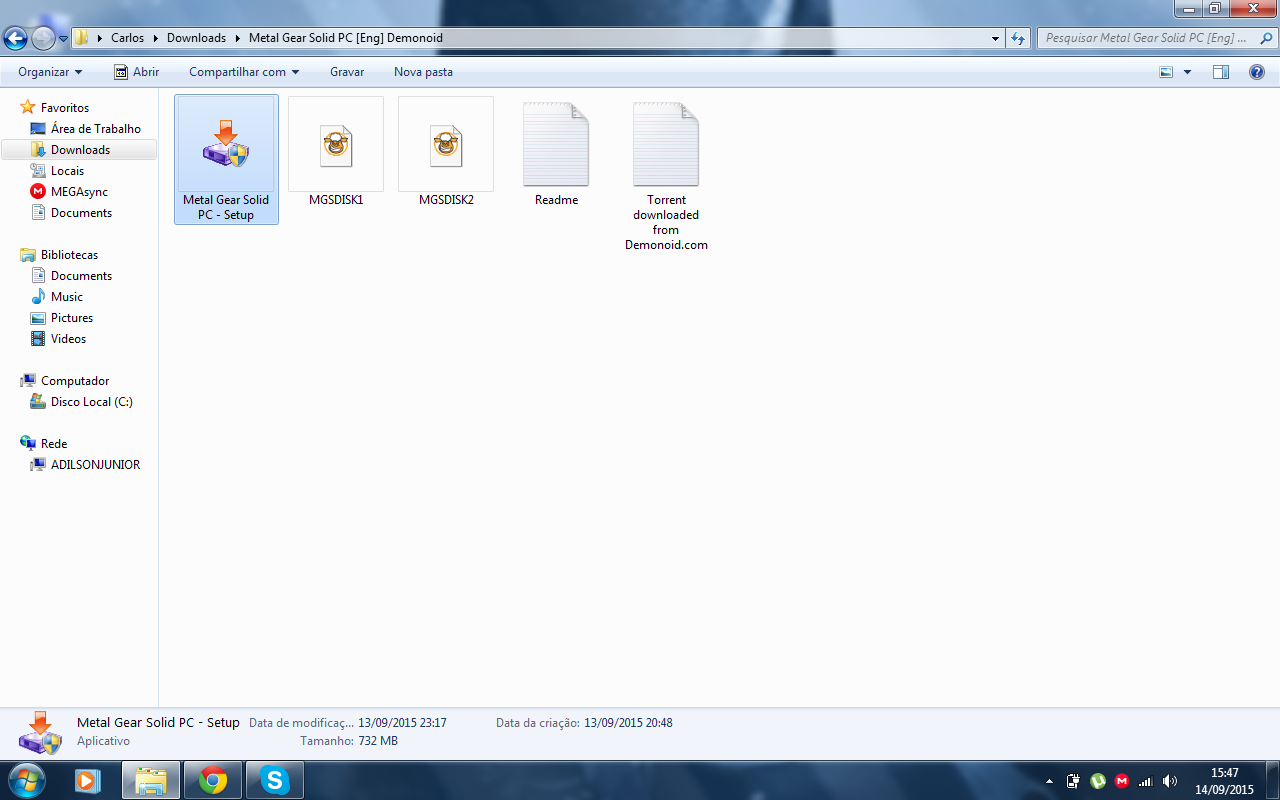This screenshot has width=1280, height=800.
Task: Open Skype from the taskbar
Action: pos(275,780)
